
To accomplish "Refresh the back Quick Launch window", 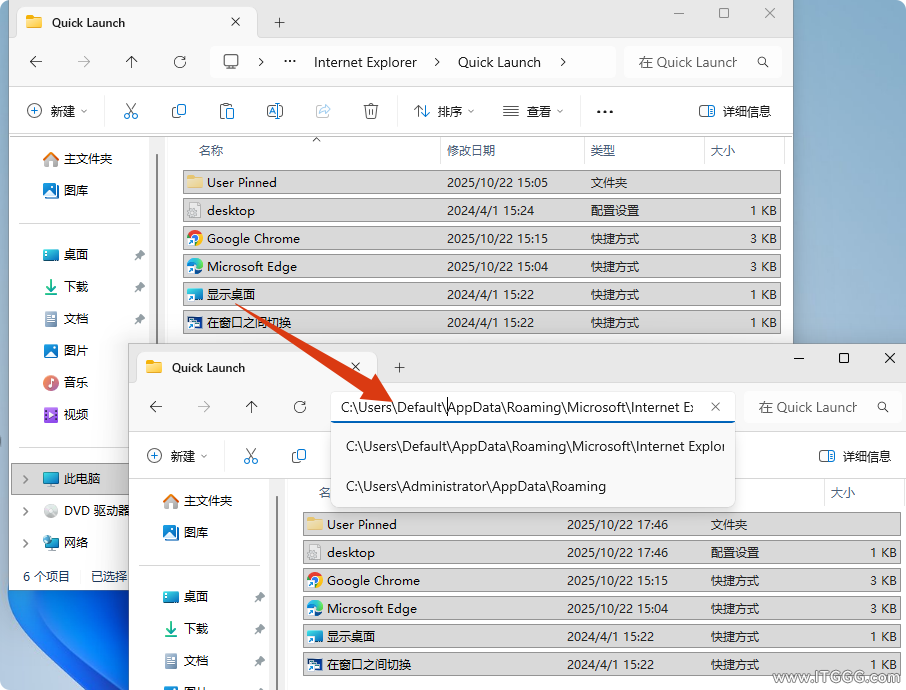I will 180,62.
